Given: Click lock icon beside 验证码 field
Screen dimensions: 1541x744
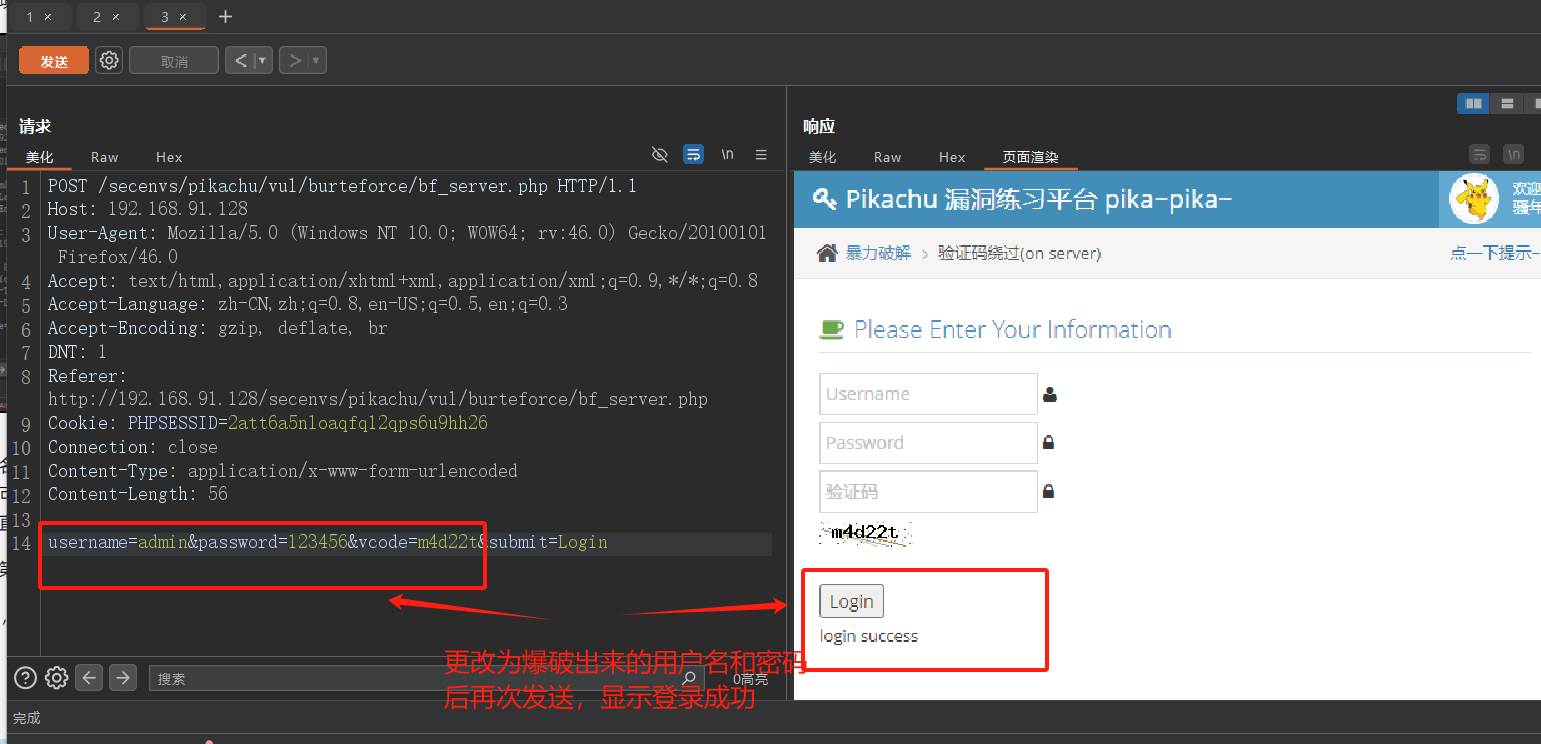Looking at the screenshot, I should point(1049,491).
